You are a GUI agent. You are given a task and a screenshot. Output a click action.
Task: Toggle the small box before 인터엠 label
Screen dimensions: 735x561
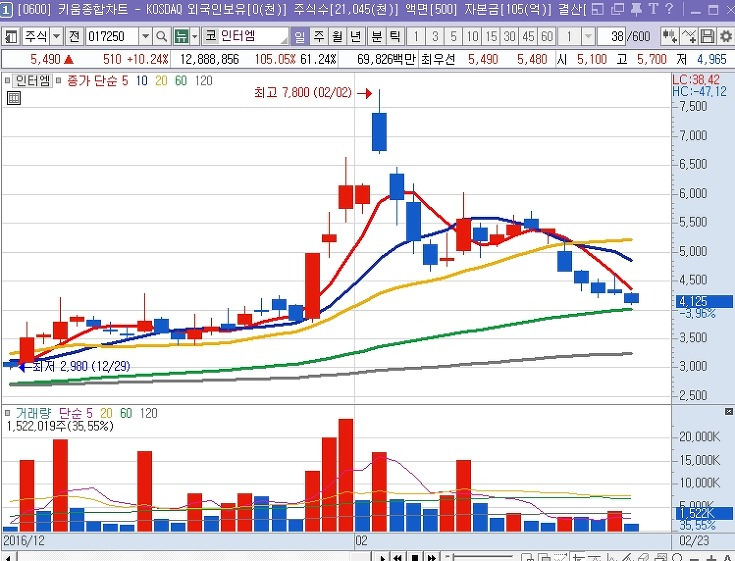click(x=8, y=81)
